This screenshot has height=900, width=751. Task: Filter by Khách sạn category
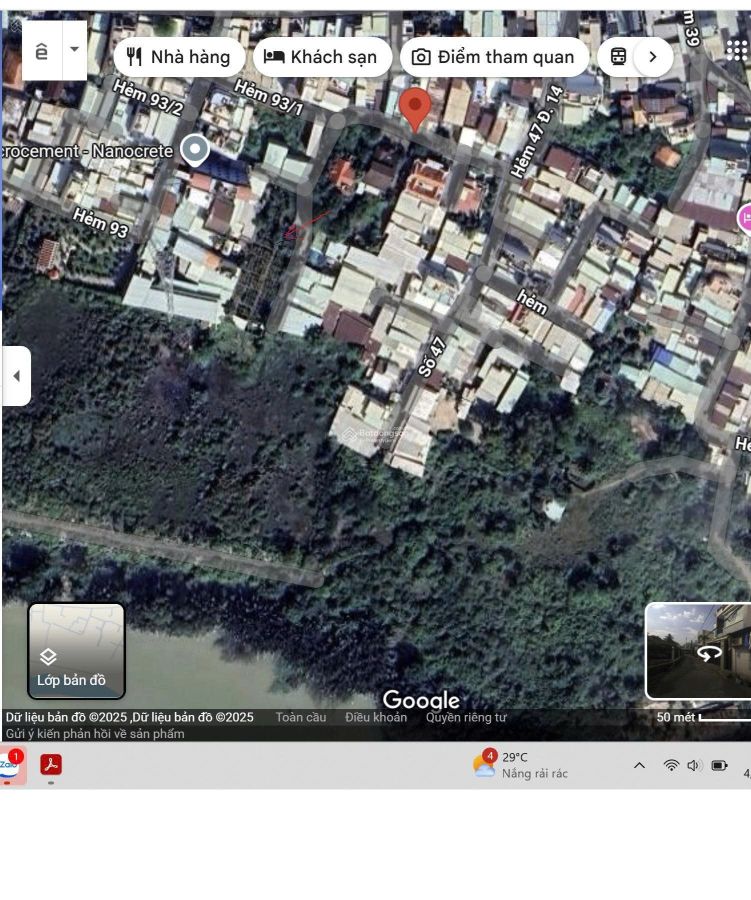[x=322, y=57]
